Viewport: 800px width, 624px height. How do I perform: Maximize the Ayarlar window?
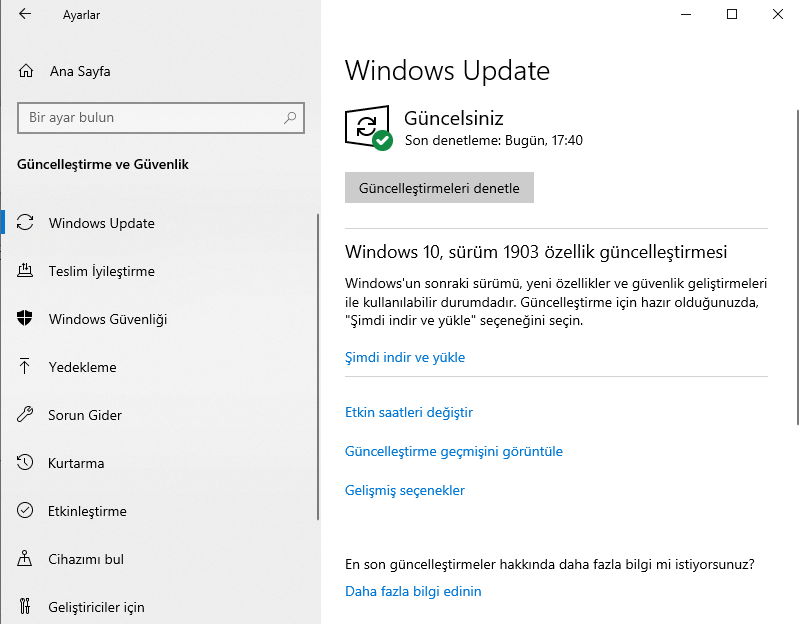732,14
